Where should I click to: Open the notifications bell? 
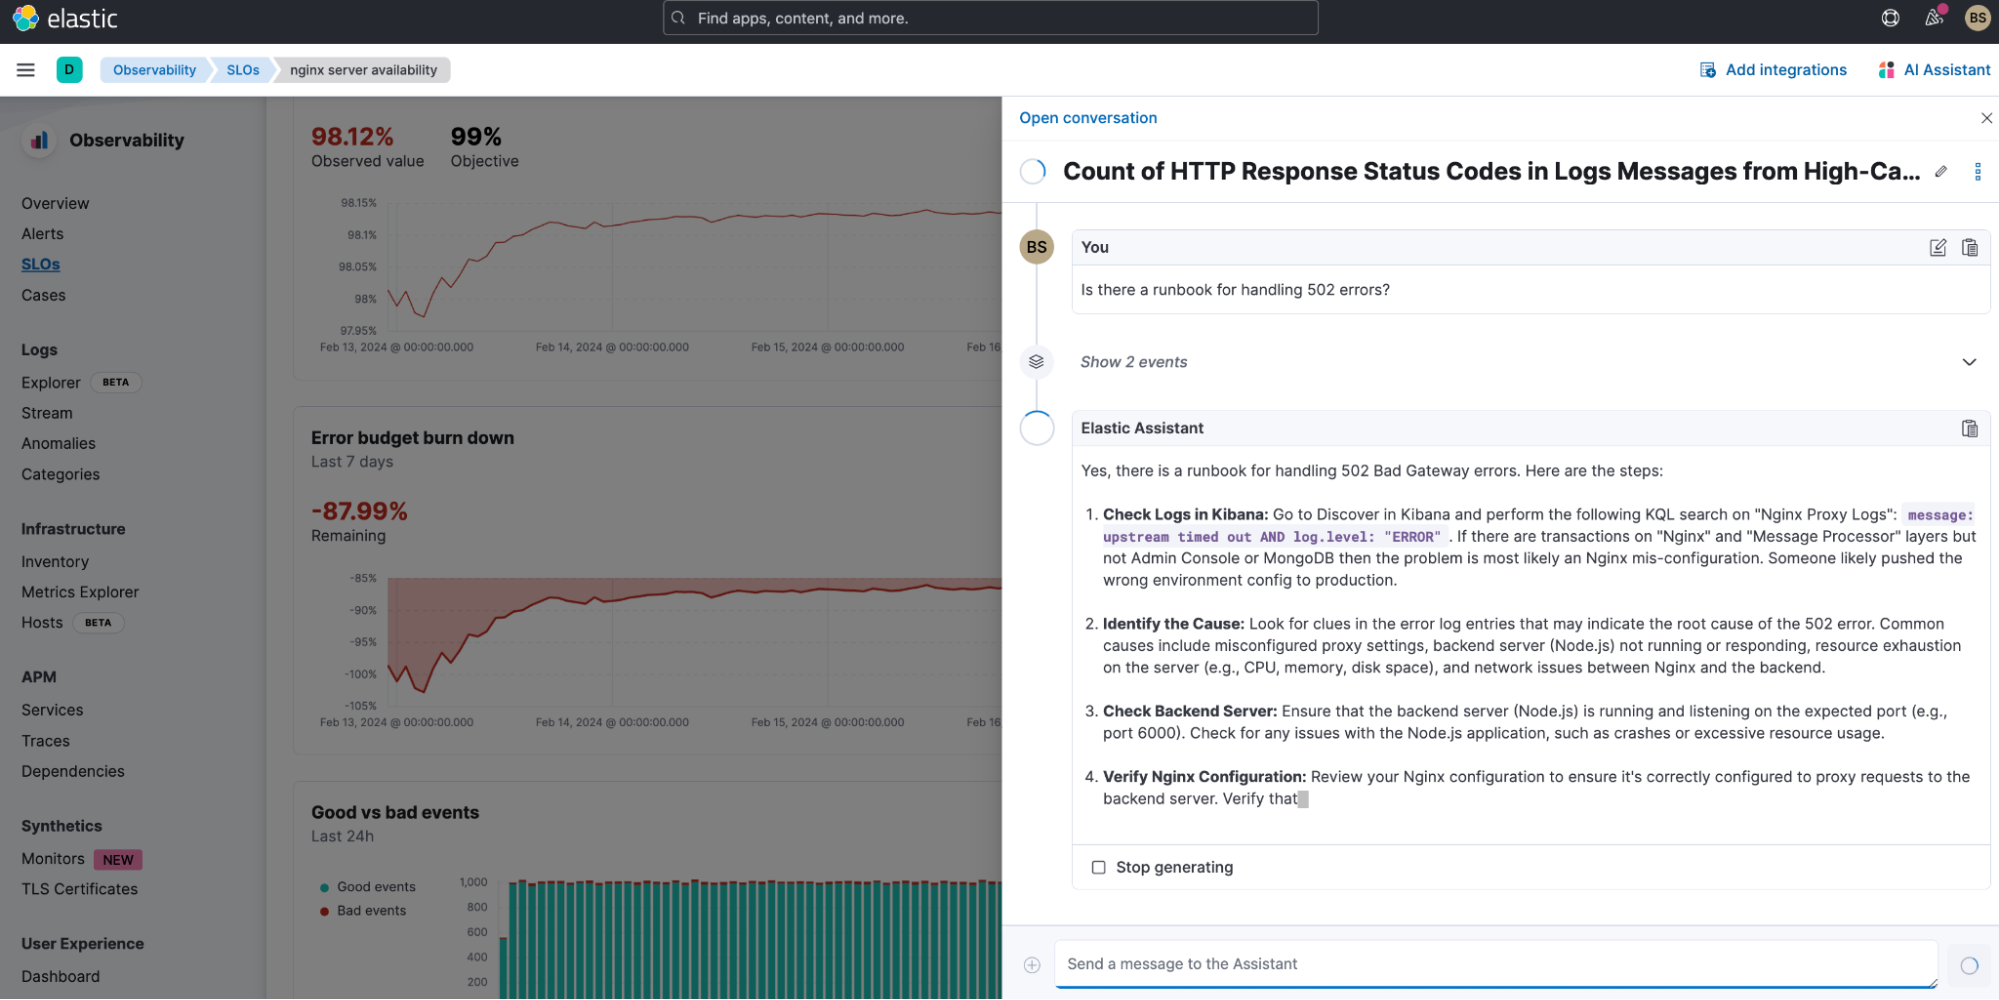point(1933,18)
